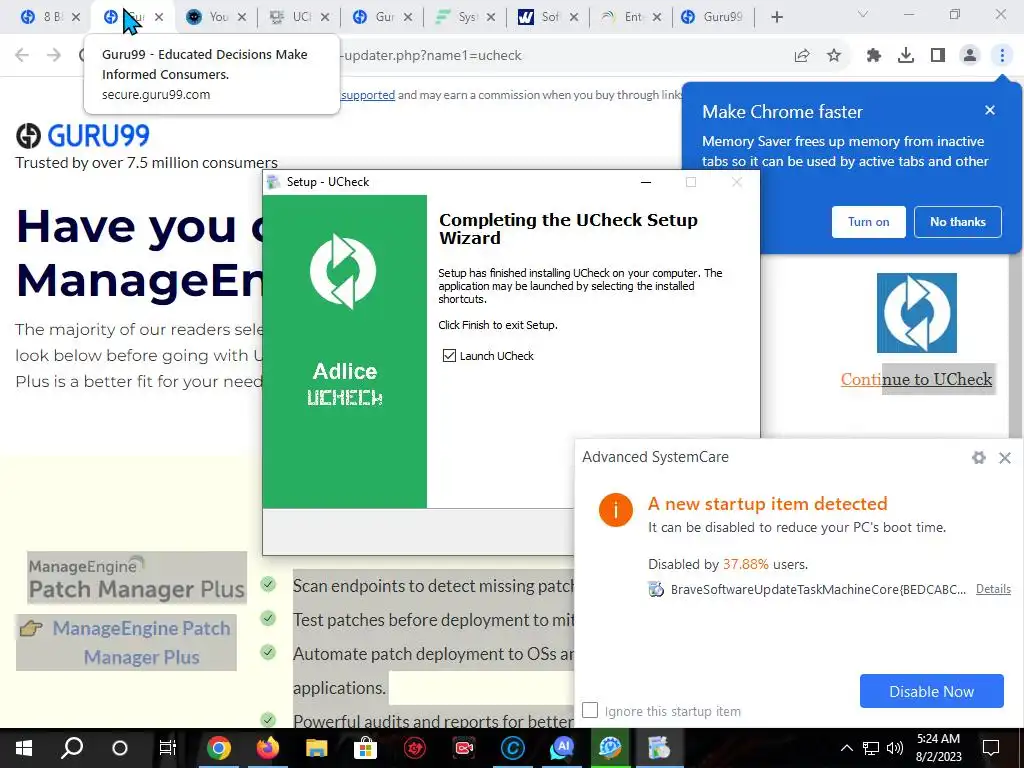Open Windows notification center
Image resolution: width=1024 pixels, height=768 pixels.
click(x=991, y=748)
